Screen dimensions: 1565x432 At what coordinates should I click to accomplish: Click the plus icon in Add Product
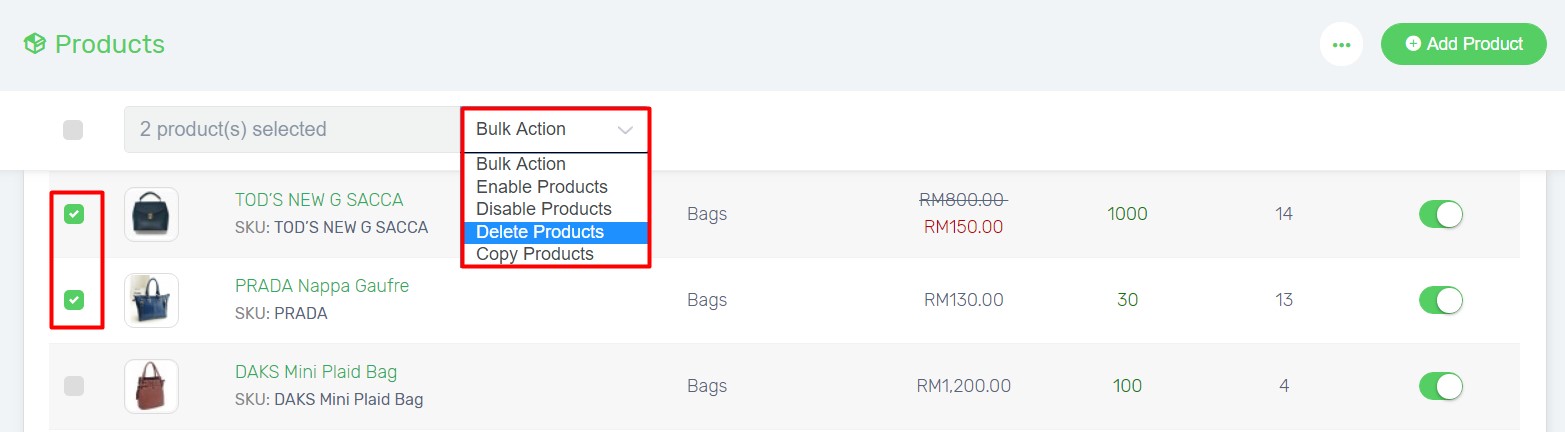point(1413,44)
